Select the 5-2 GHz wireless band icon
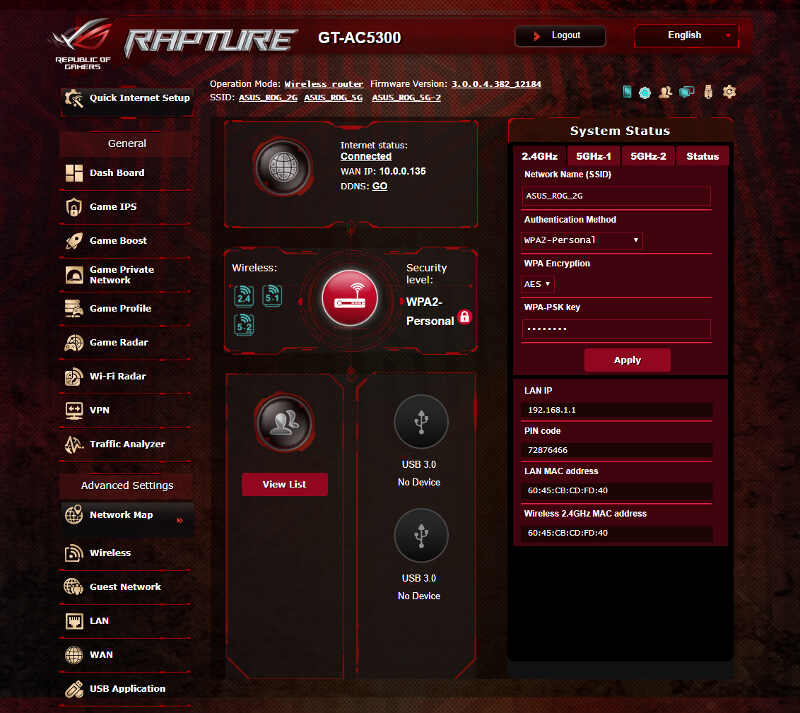 244,325
